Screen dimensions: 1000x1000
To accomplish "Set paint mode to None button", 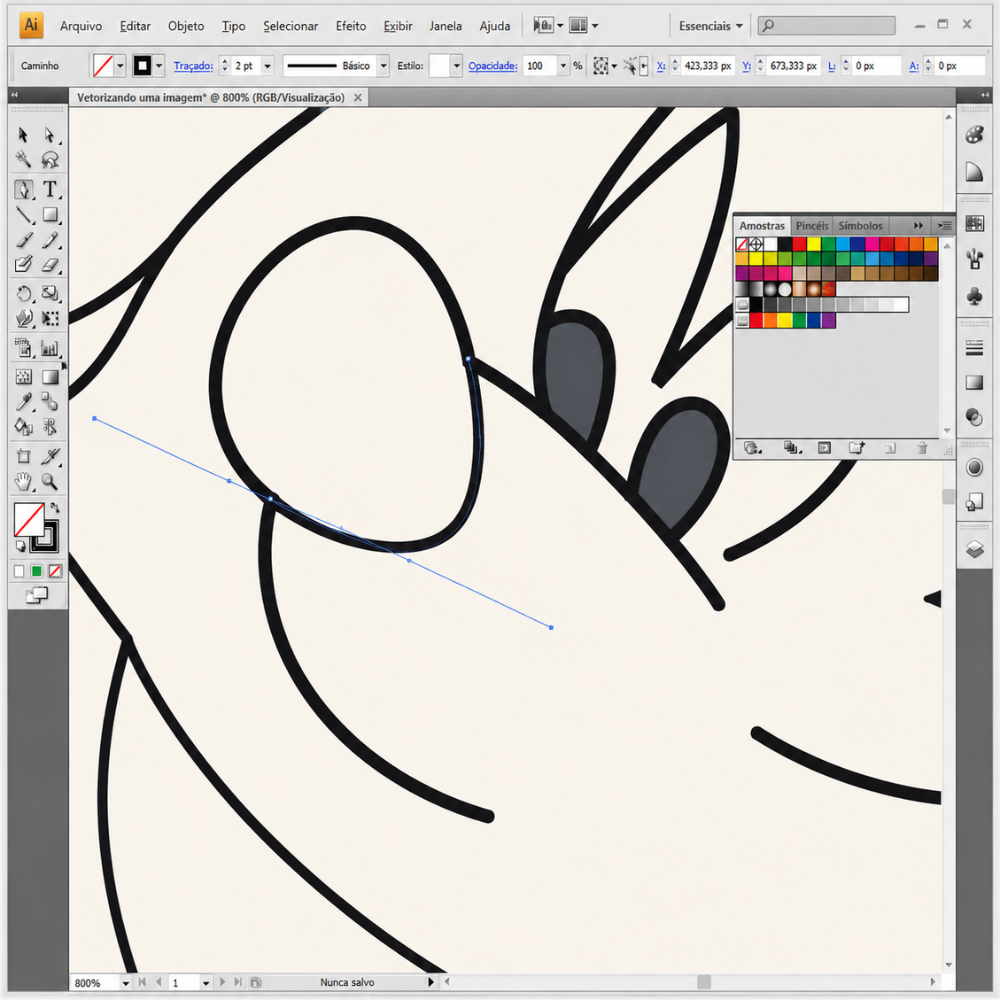I will (55, 571).
